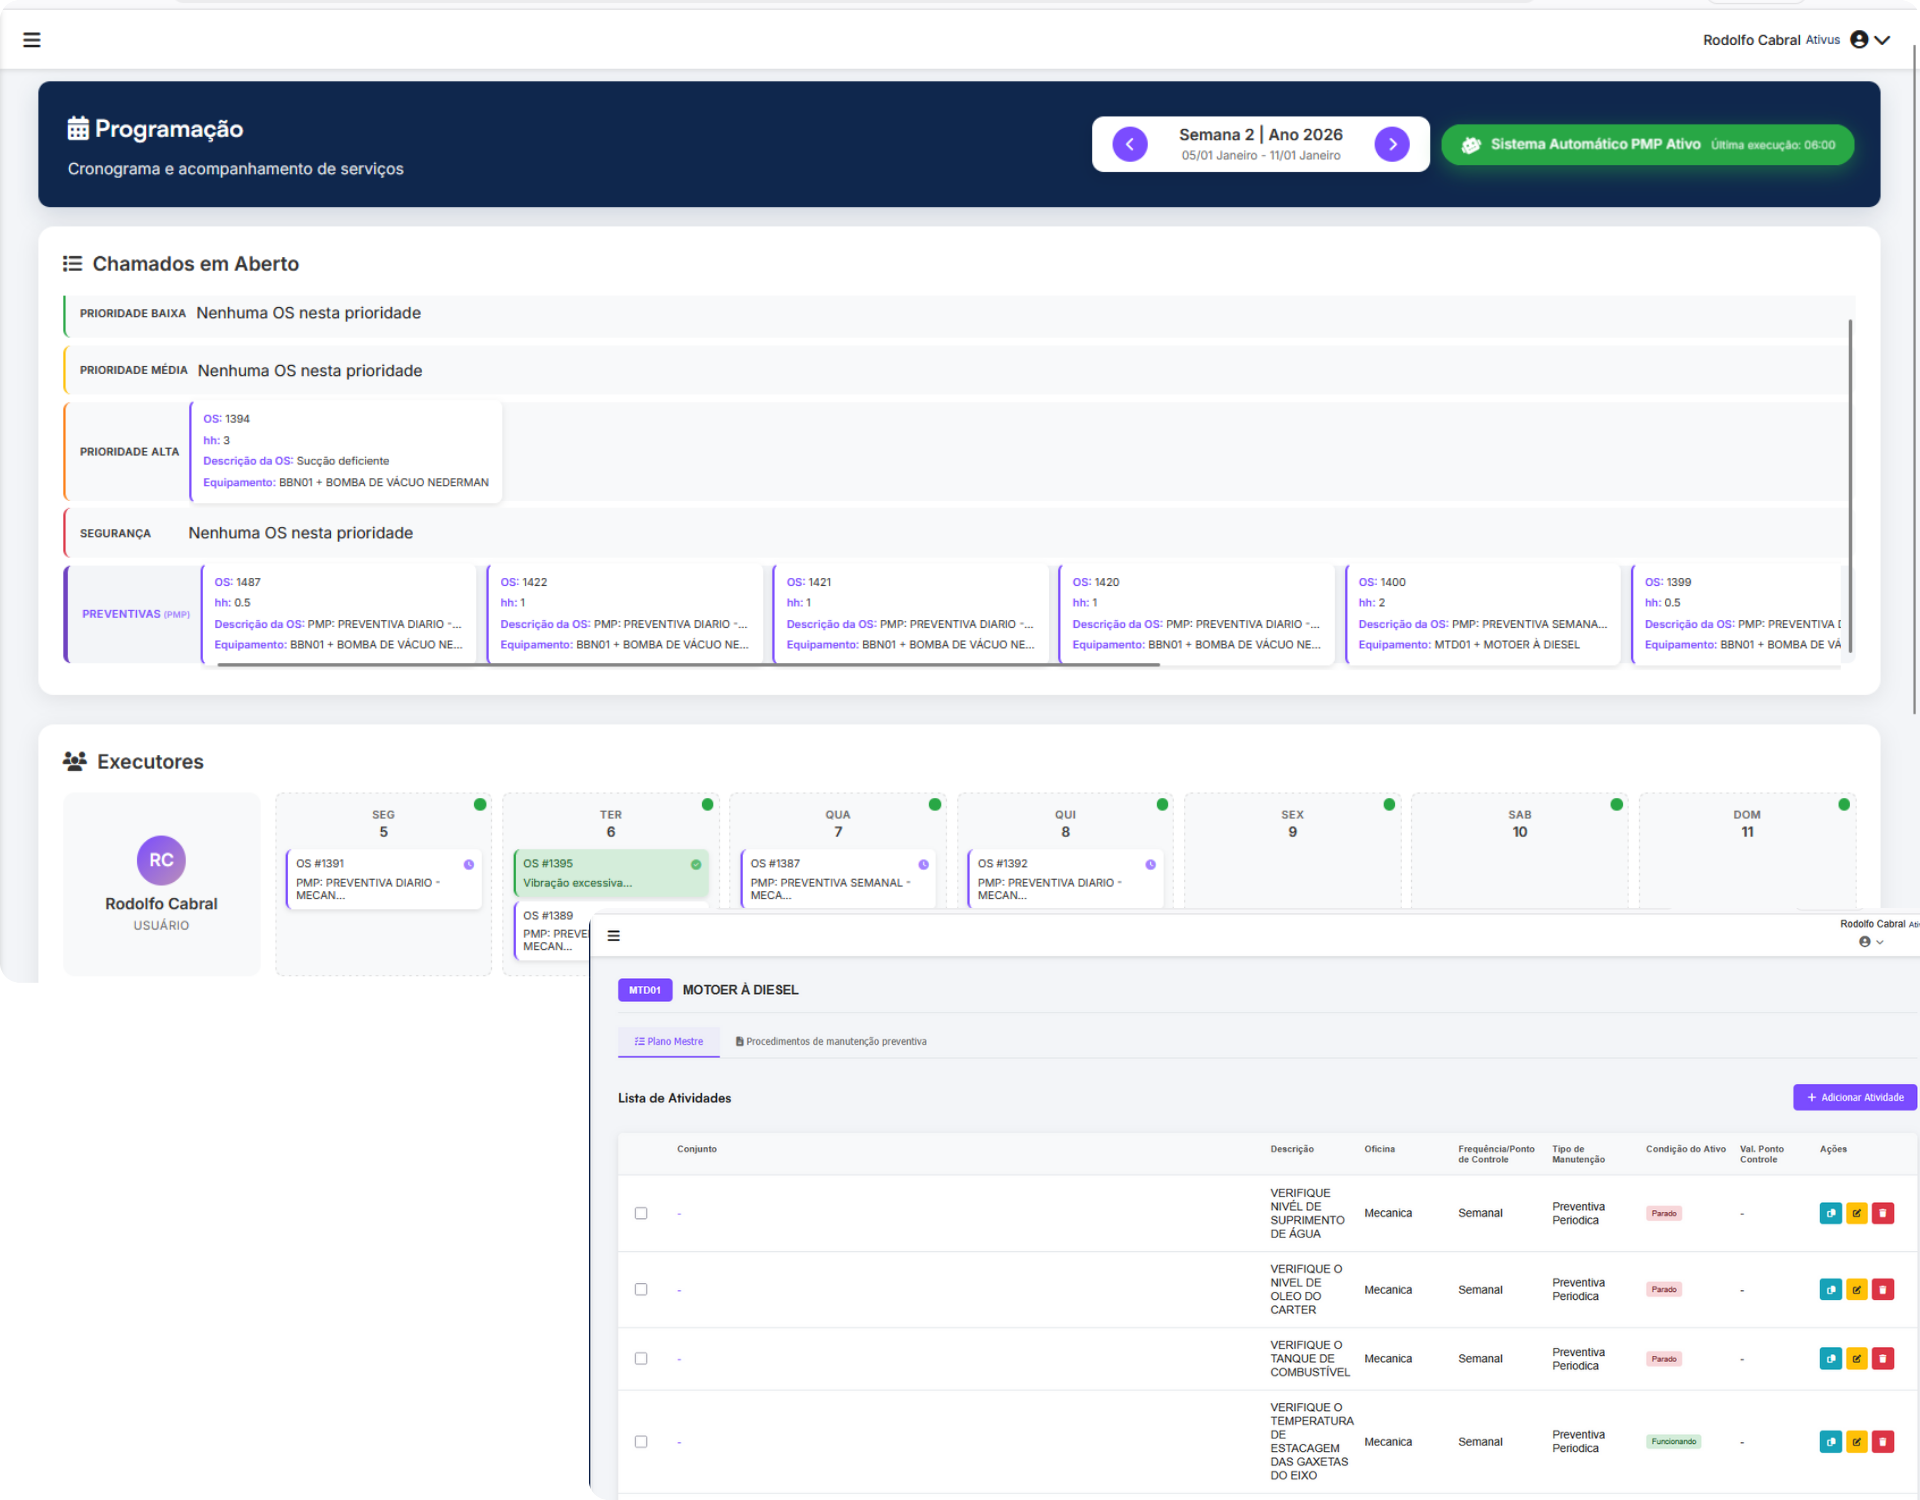Open the top-left hamburger menu
This screenshot has width=1920, height=1500.
(32, 40)
